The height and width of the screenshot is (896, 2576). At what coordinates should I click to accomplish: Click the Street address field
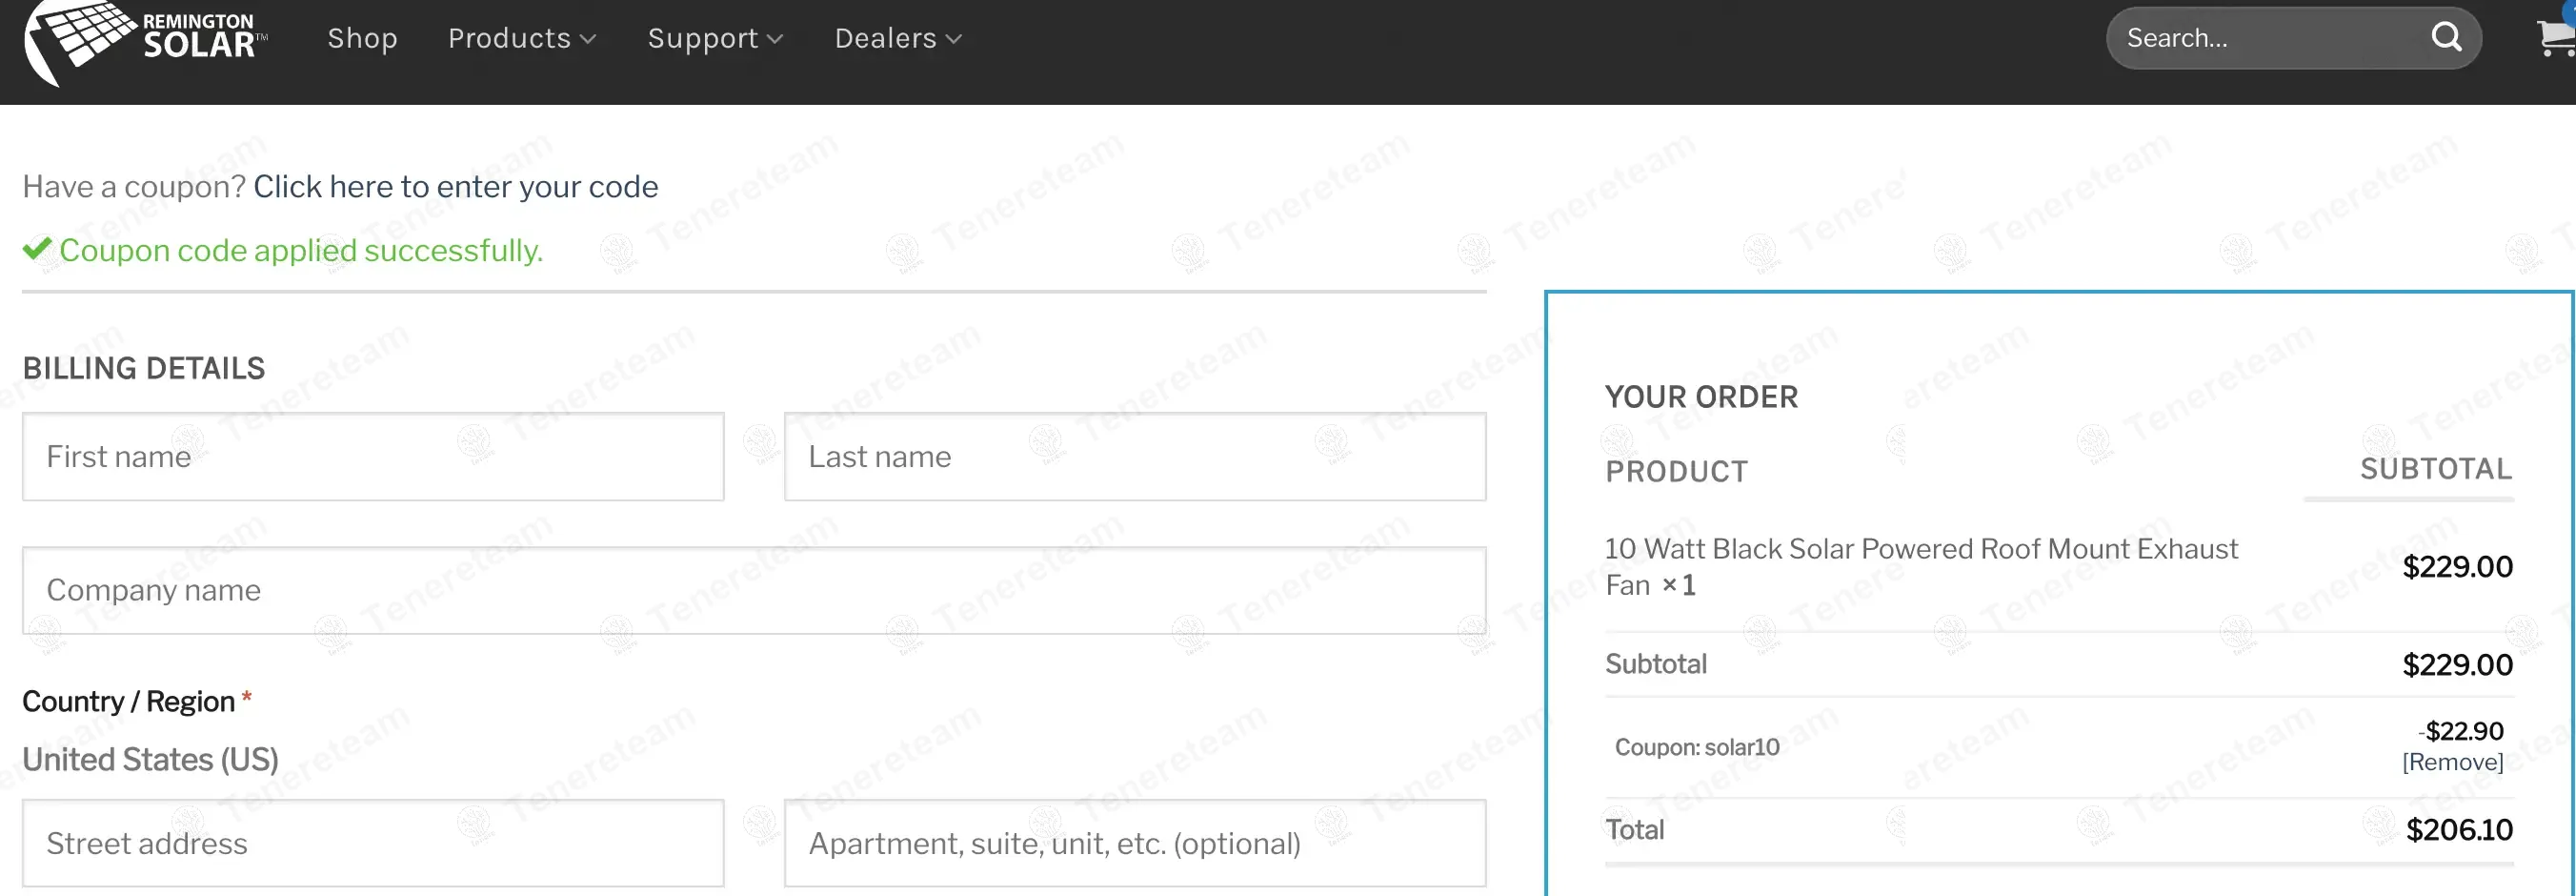click(x=373, y=843)
